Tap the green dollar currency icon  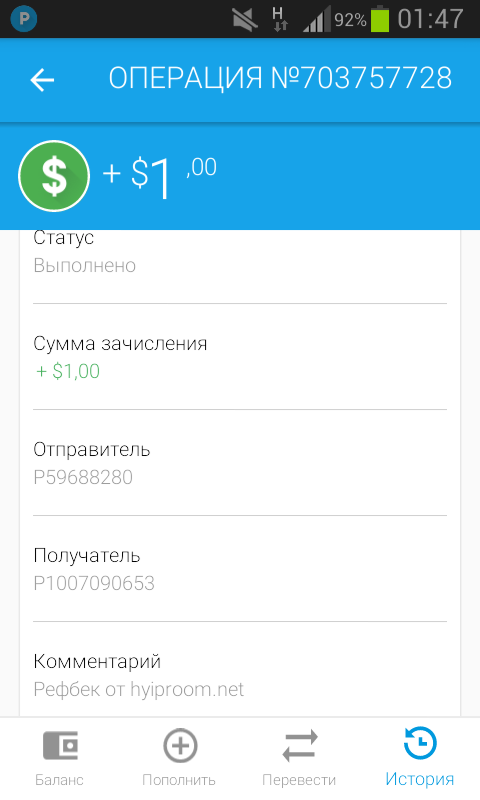pyautogui.click(x=54, y=176)
